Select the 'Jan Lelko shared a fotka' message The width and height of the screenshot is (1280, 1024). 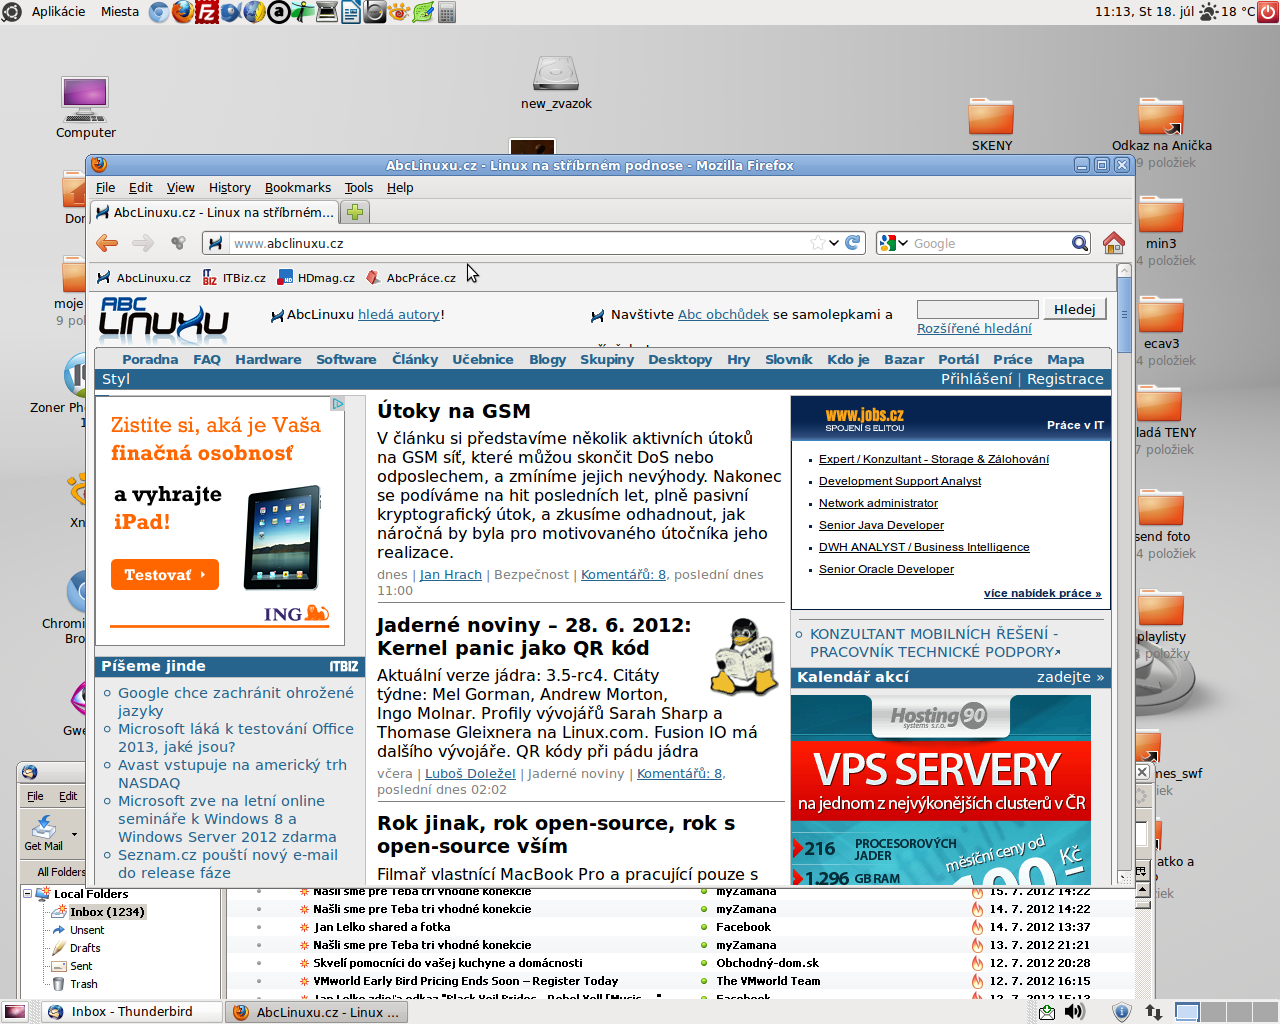(x=680, y=927)
